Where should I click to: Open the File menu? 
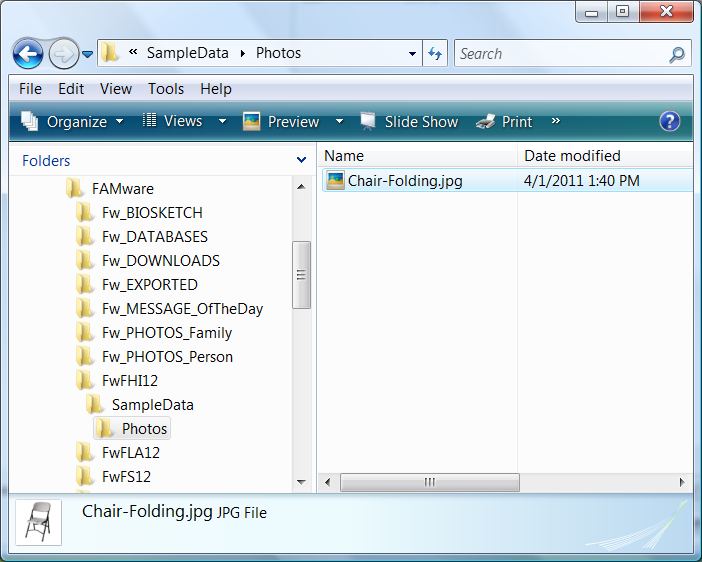[x=30, y=89]
